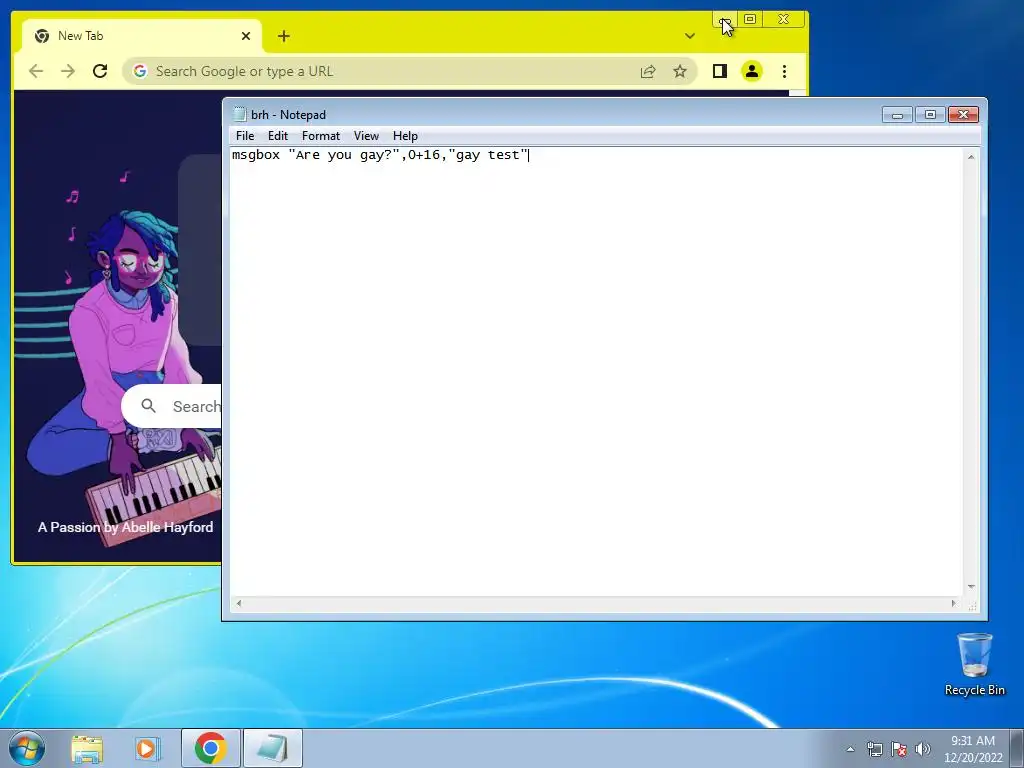Open the volume speaker tray icon

(x=923, y=749)
